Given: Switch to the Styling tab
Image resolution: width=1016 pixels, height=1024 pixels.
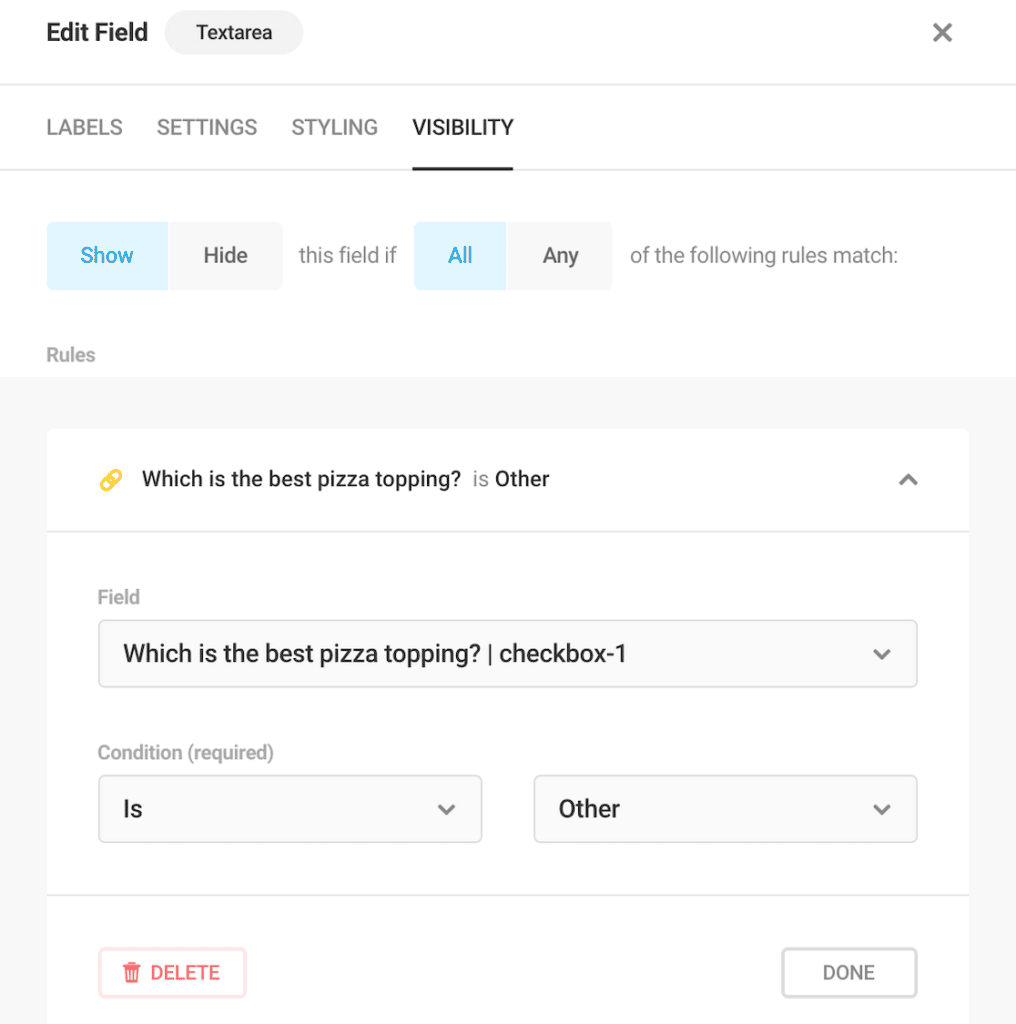Looking at the screenshot, I should [x=334, y=127].
